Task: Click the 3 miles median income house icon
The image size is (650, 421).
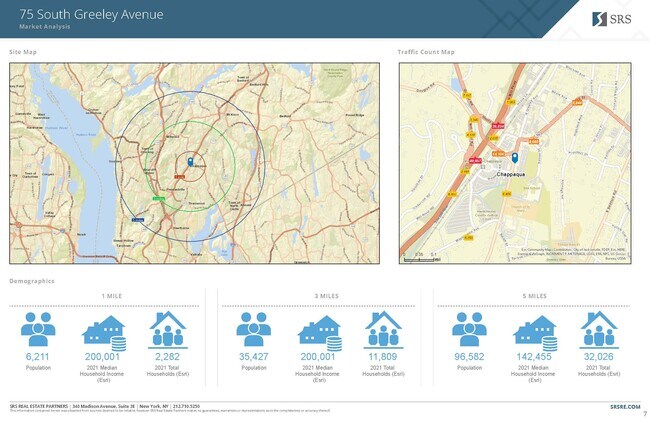Action: (x=319, y=329)
